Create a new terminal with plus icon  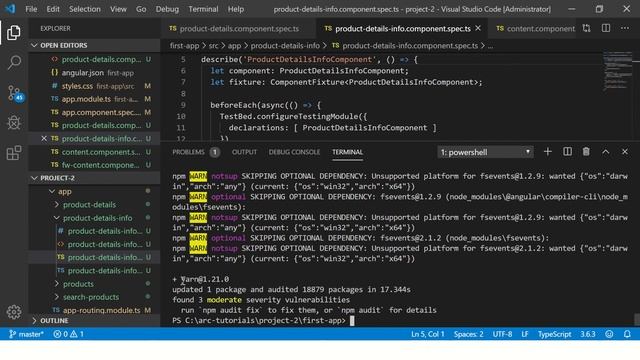[548, 152]
